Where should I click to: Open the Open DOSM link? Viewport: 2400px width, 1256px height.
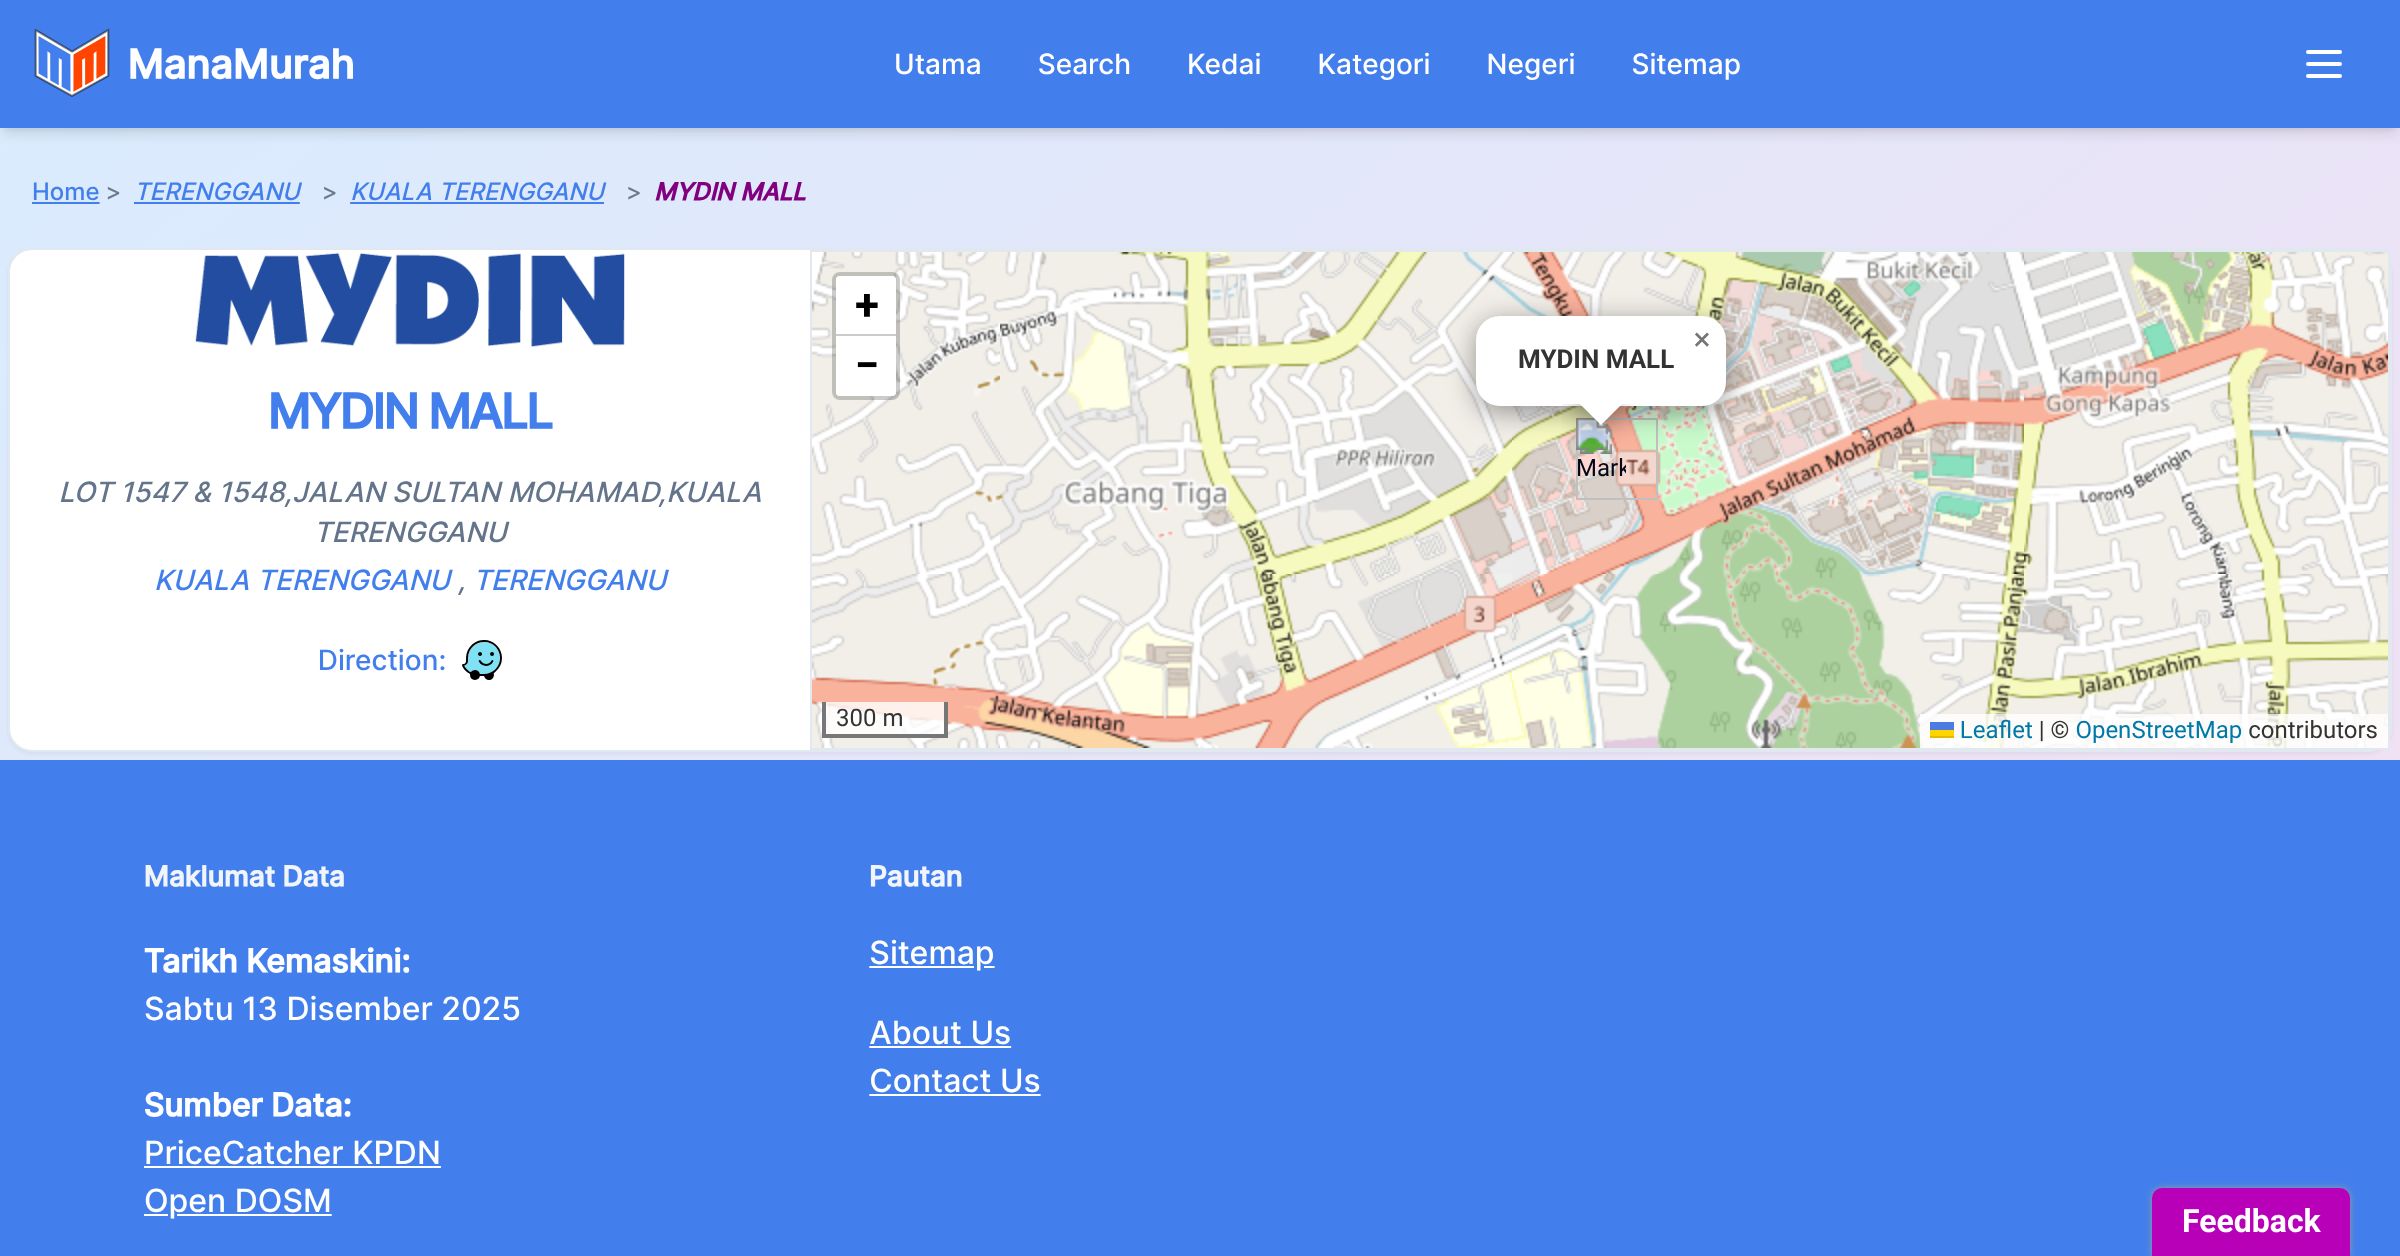237,1201
